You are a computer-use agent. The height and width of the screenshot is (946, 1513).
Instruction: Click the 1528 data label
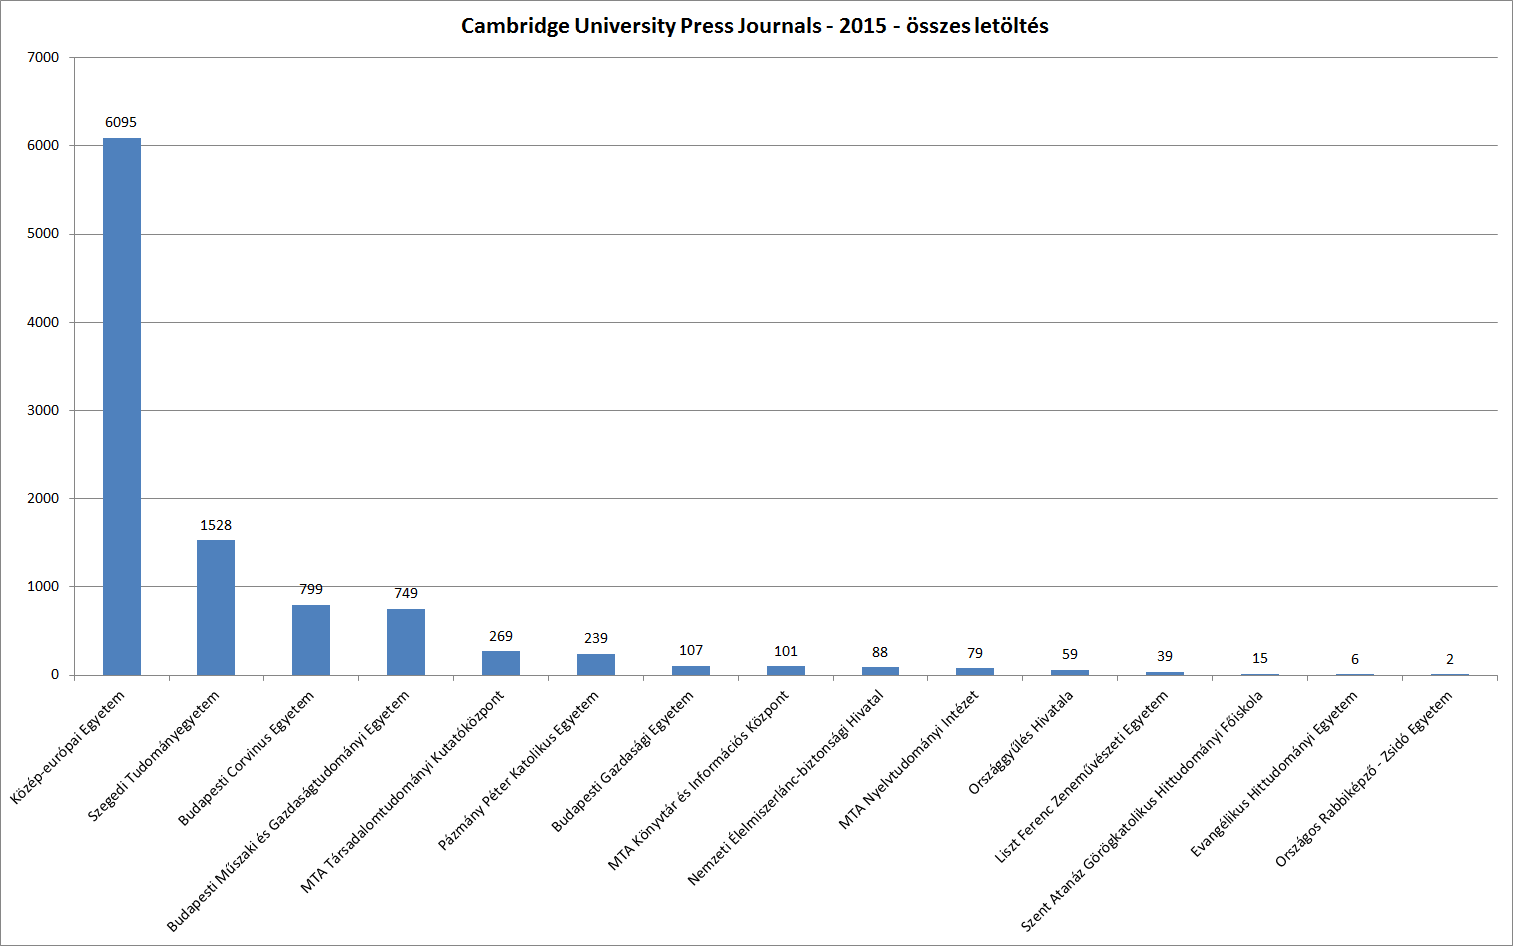point(216,525)
